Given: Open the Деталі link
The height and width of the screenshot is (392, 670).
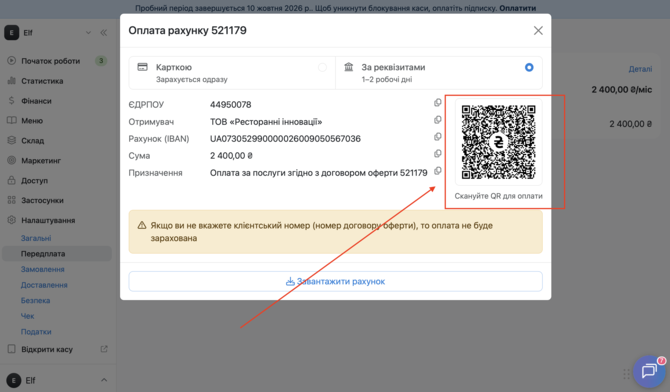Looking at the screenshot, I should (x=640, y=69).
